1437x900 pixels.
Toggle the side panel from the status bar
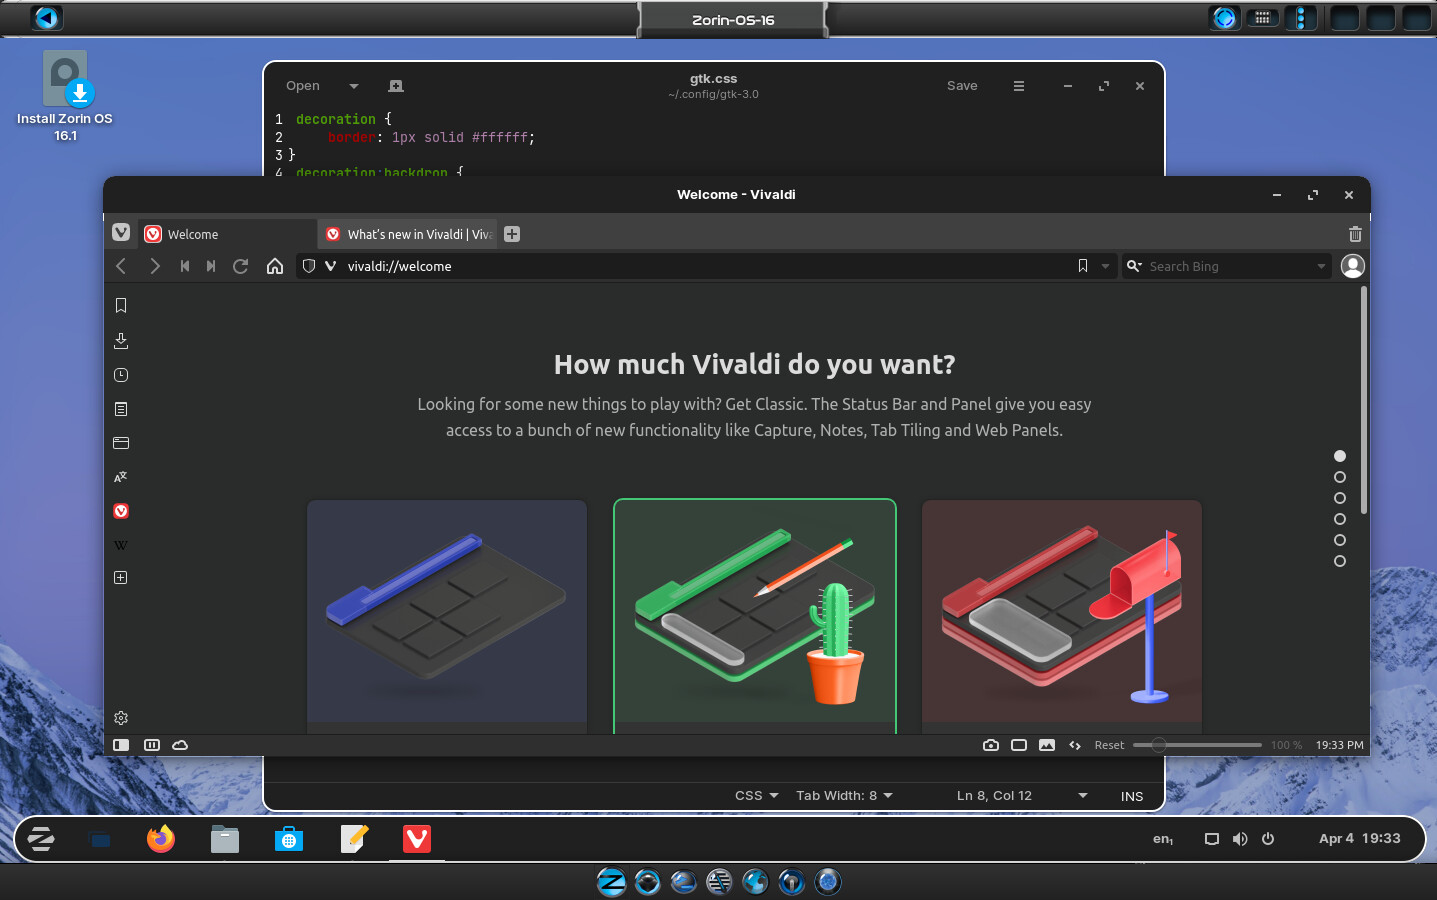coord(121,745)
